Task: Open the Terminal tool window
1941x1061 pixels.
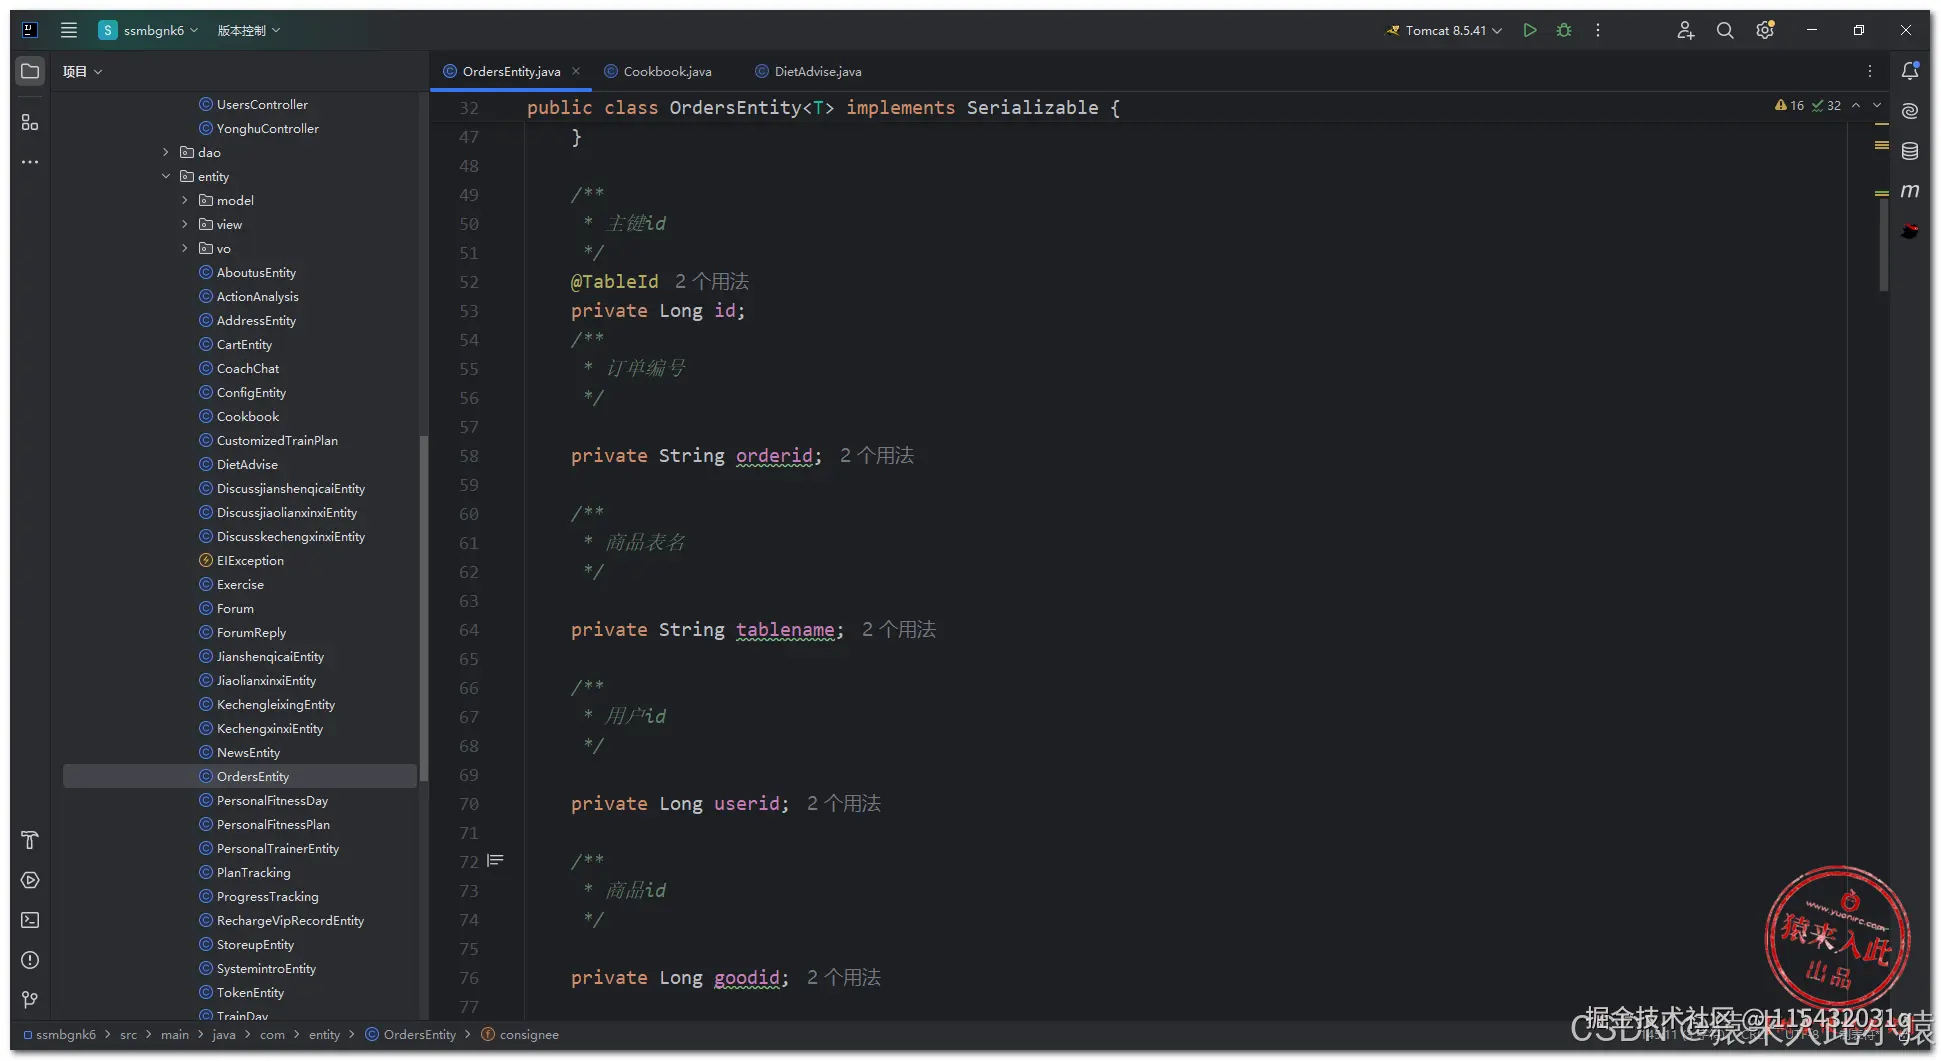Action: [x=30, y=920]
